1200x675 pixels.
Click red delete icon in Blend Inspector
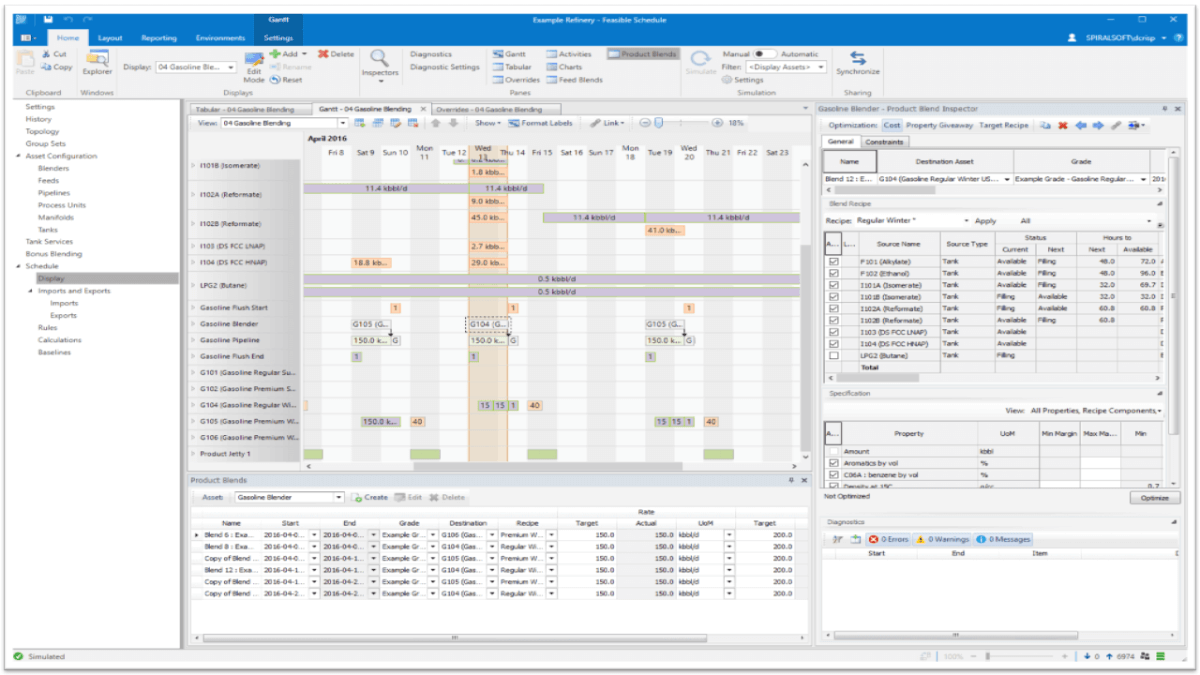(x=1063, y=125)
